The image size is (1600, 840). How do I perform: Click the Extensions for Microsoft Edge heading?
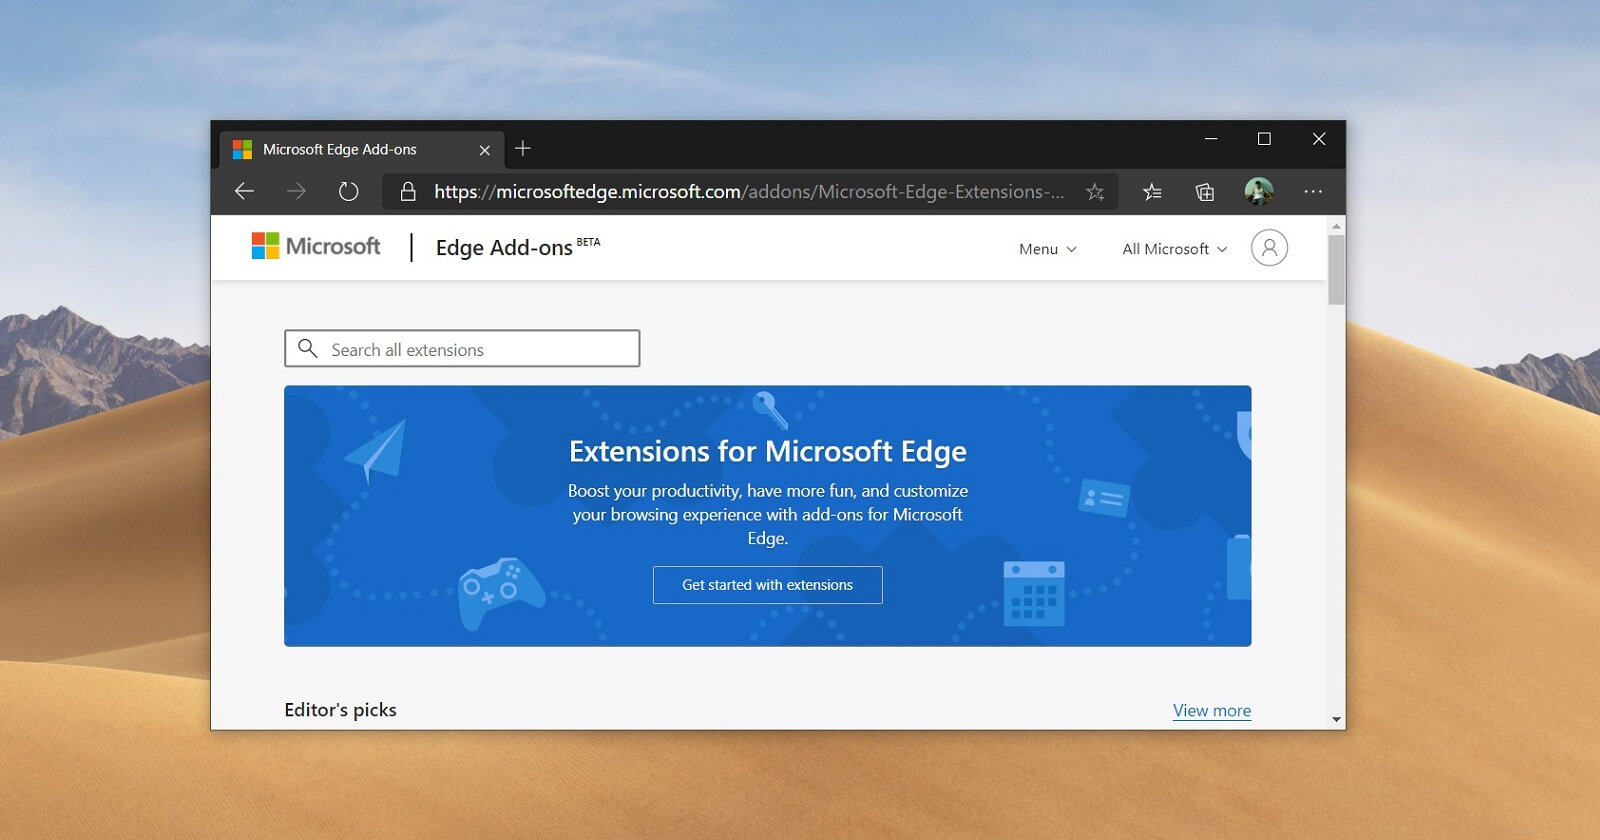pos(768,452)
